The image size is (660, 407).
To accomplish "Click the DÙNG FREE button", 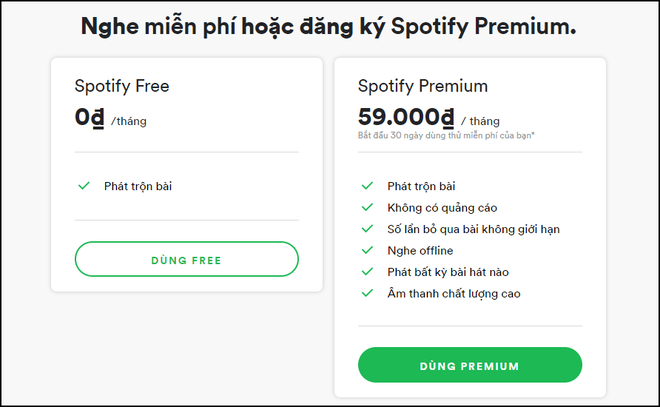I will coord(186,259).
